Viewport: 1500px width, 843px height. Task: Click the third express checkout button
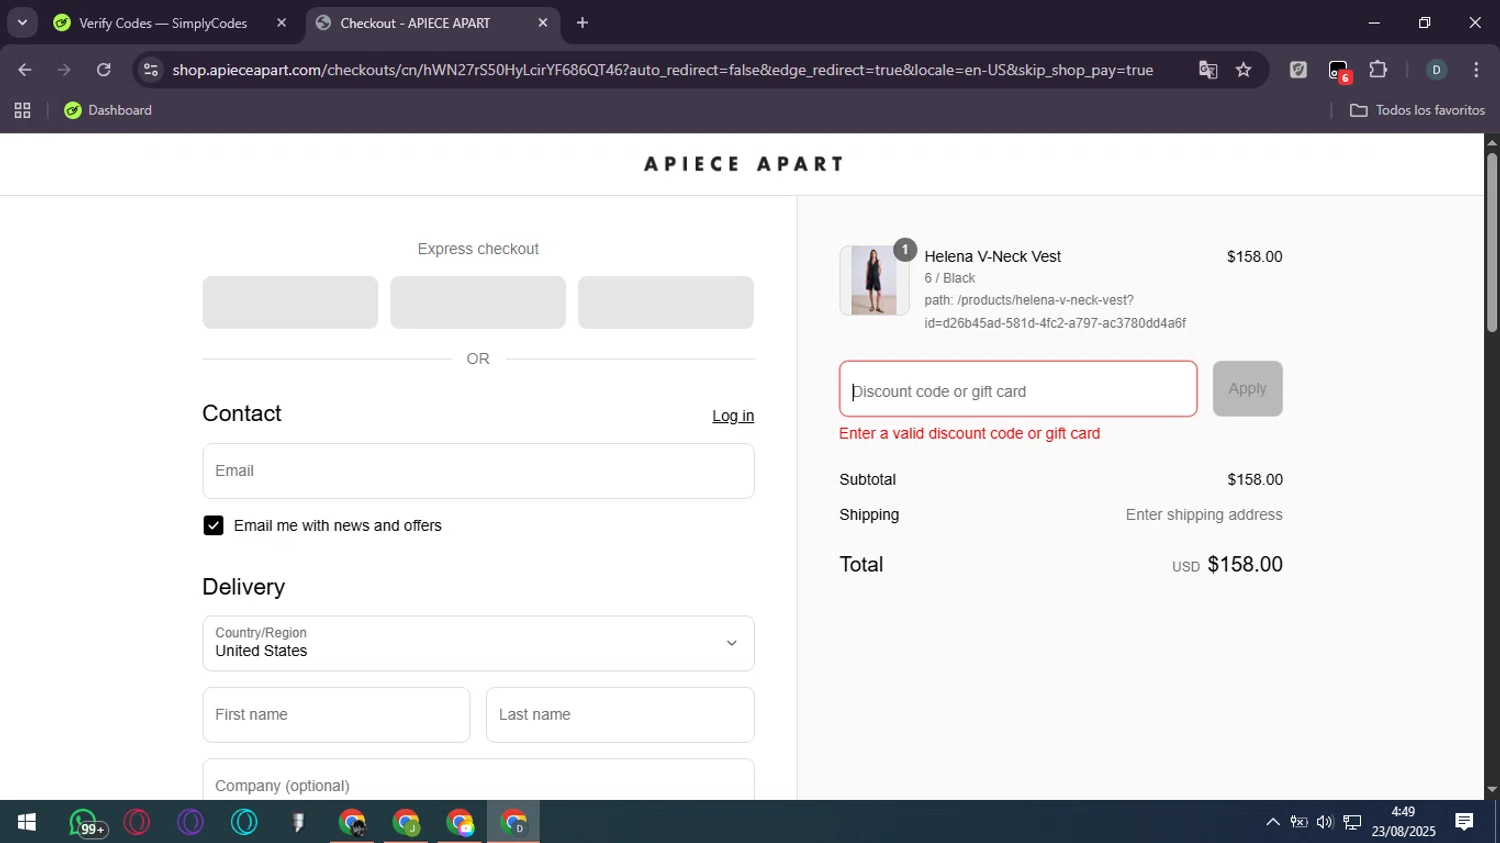pyautogui.click(x=666, y=302)
